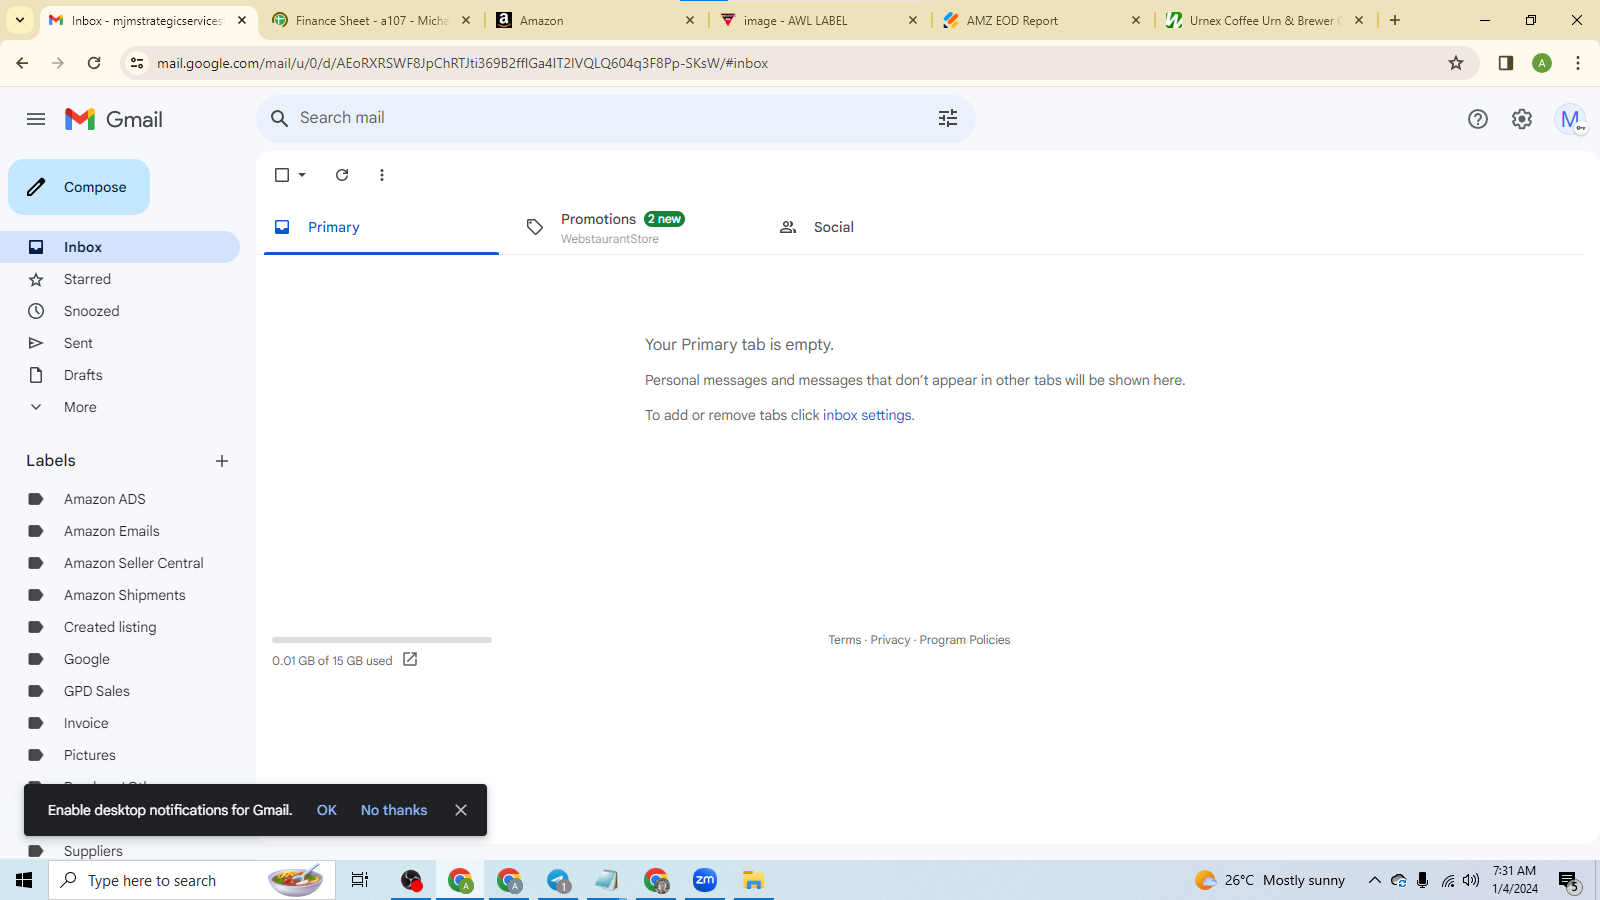The height and width of the screenshot is (900, 1600).
Task: Click OK on notifications prompt
Action: [327, 810]
